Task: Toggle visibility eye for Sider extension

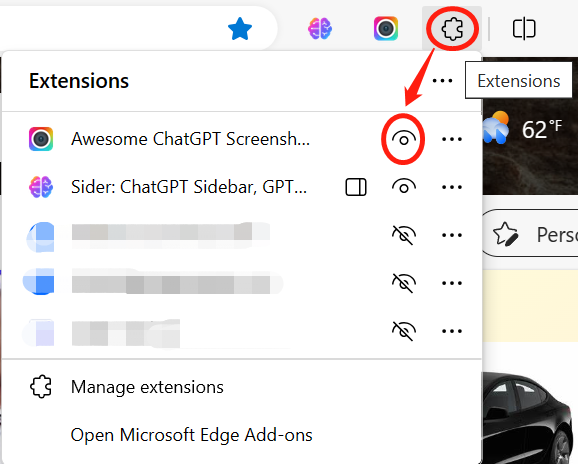Action: point(404,187)
